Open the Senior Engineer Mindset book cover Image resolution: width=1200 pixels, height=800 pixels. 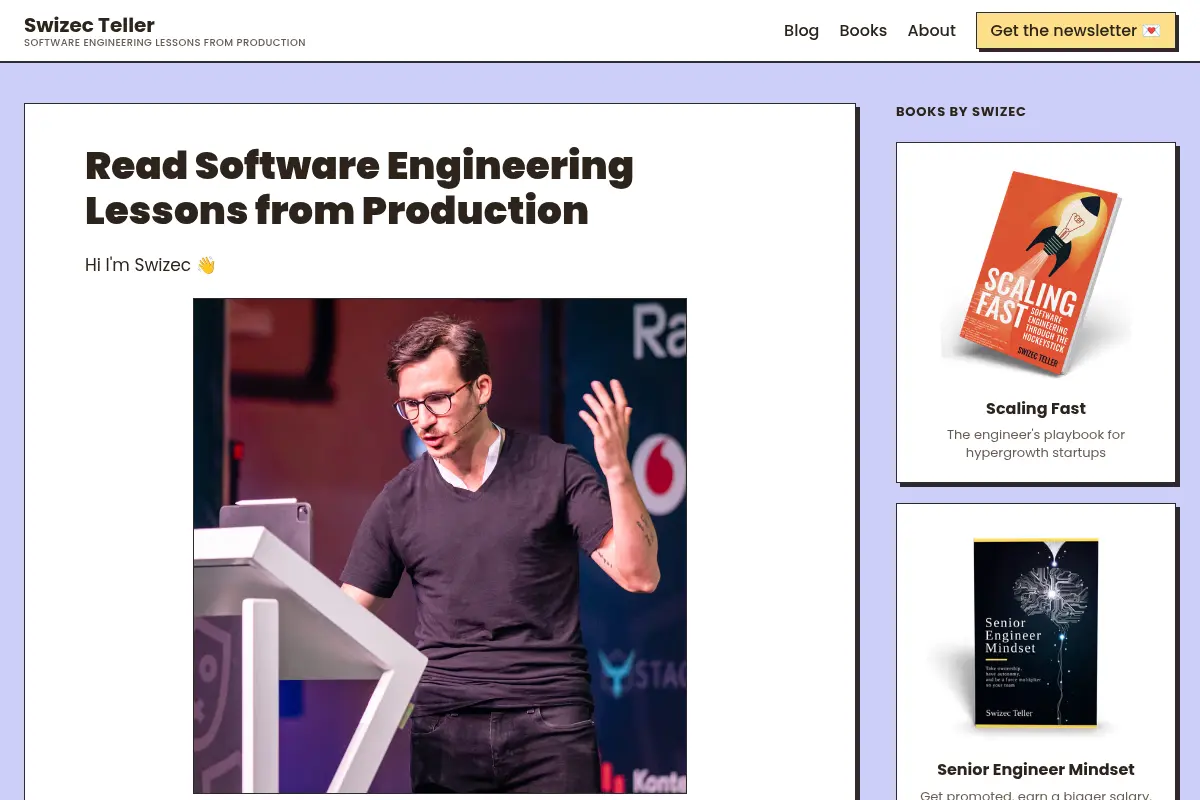tap(1036, 634)
